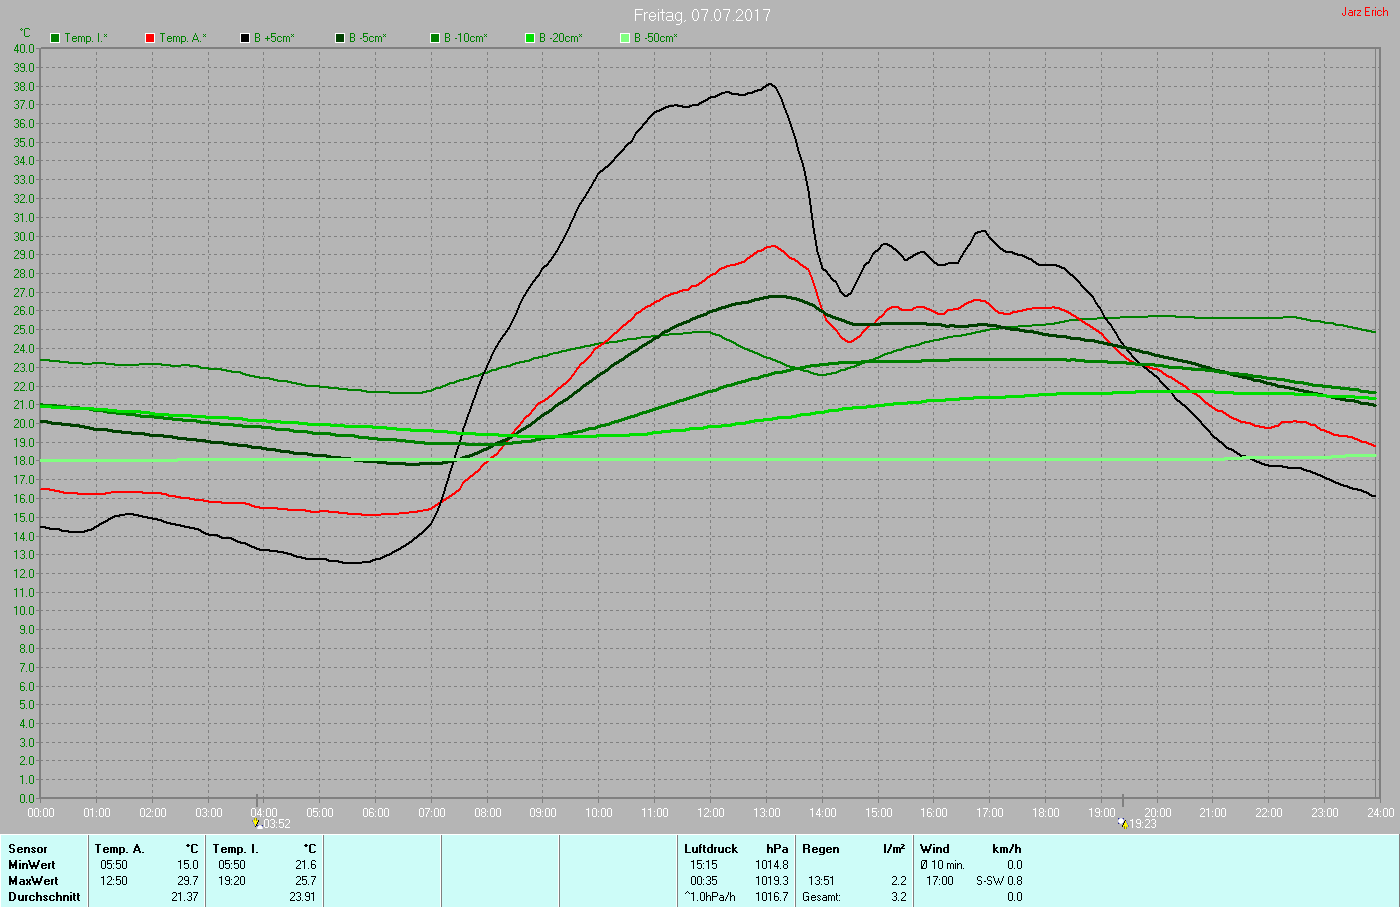Click the "MaxWert" row label
The width and height of the screenshot is (1400, 907).
click(33, 881)
